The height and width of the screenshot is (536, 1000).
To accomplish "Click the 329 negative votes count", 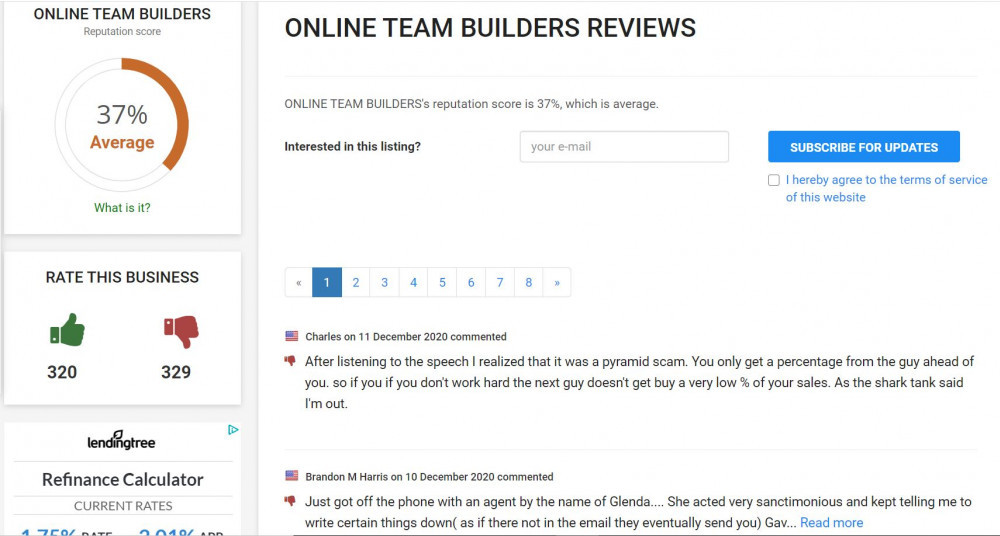I will [176, 373].
